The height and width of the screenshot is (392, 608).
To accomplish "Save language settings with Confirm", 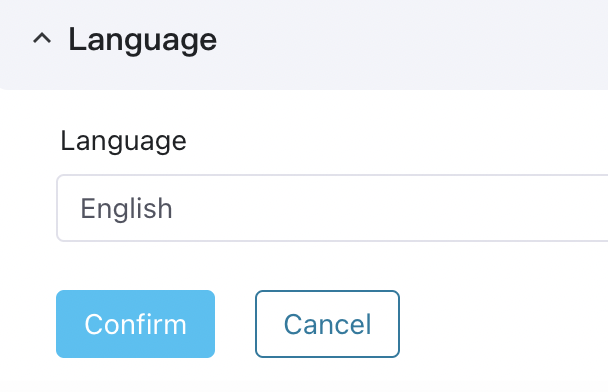I will [135, 324].
